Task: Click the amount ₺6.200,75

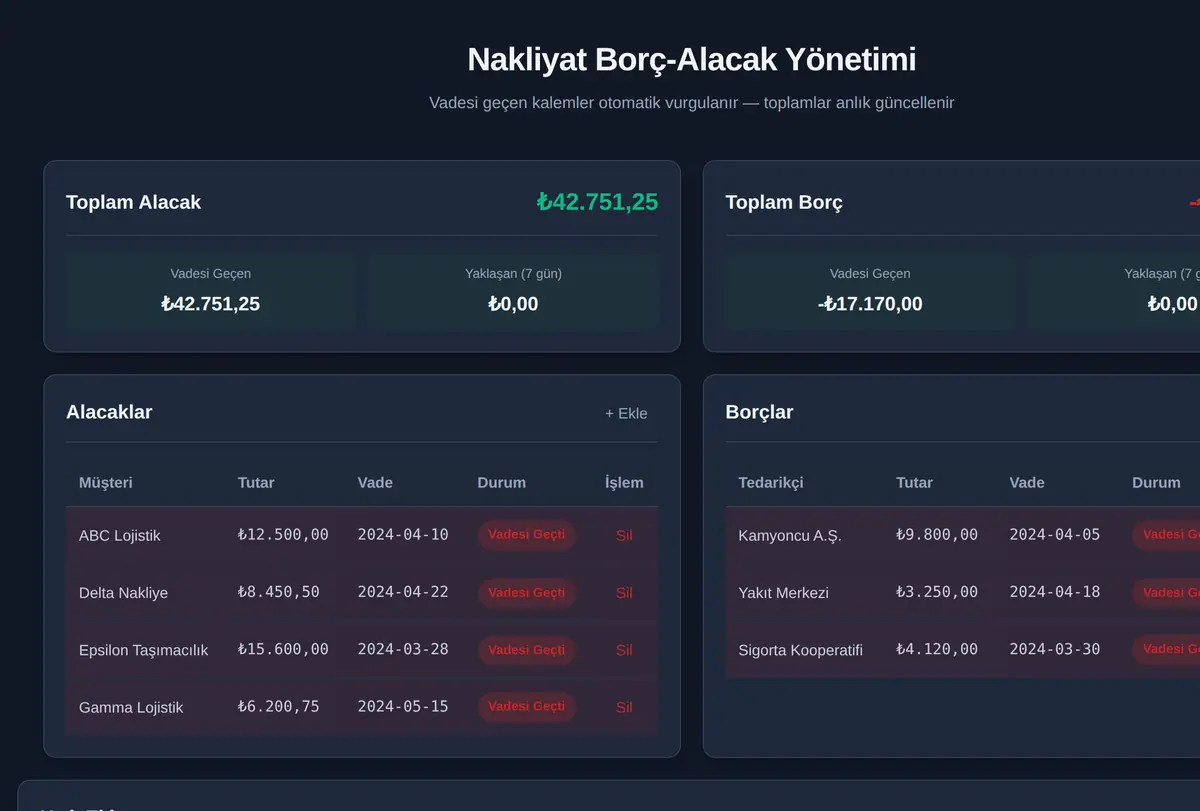Action: pos(279,706)
